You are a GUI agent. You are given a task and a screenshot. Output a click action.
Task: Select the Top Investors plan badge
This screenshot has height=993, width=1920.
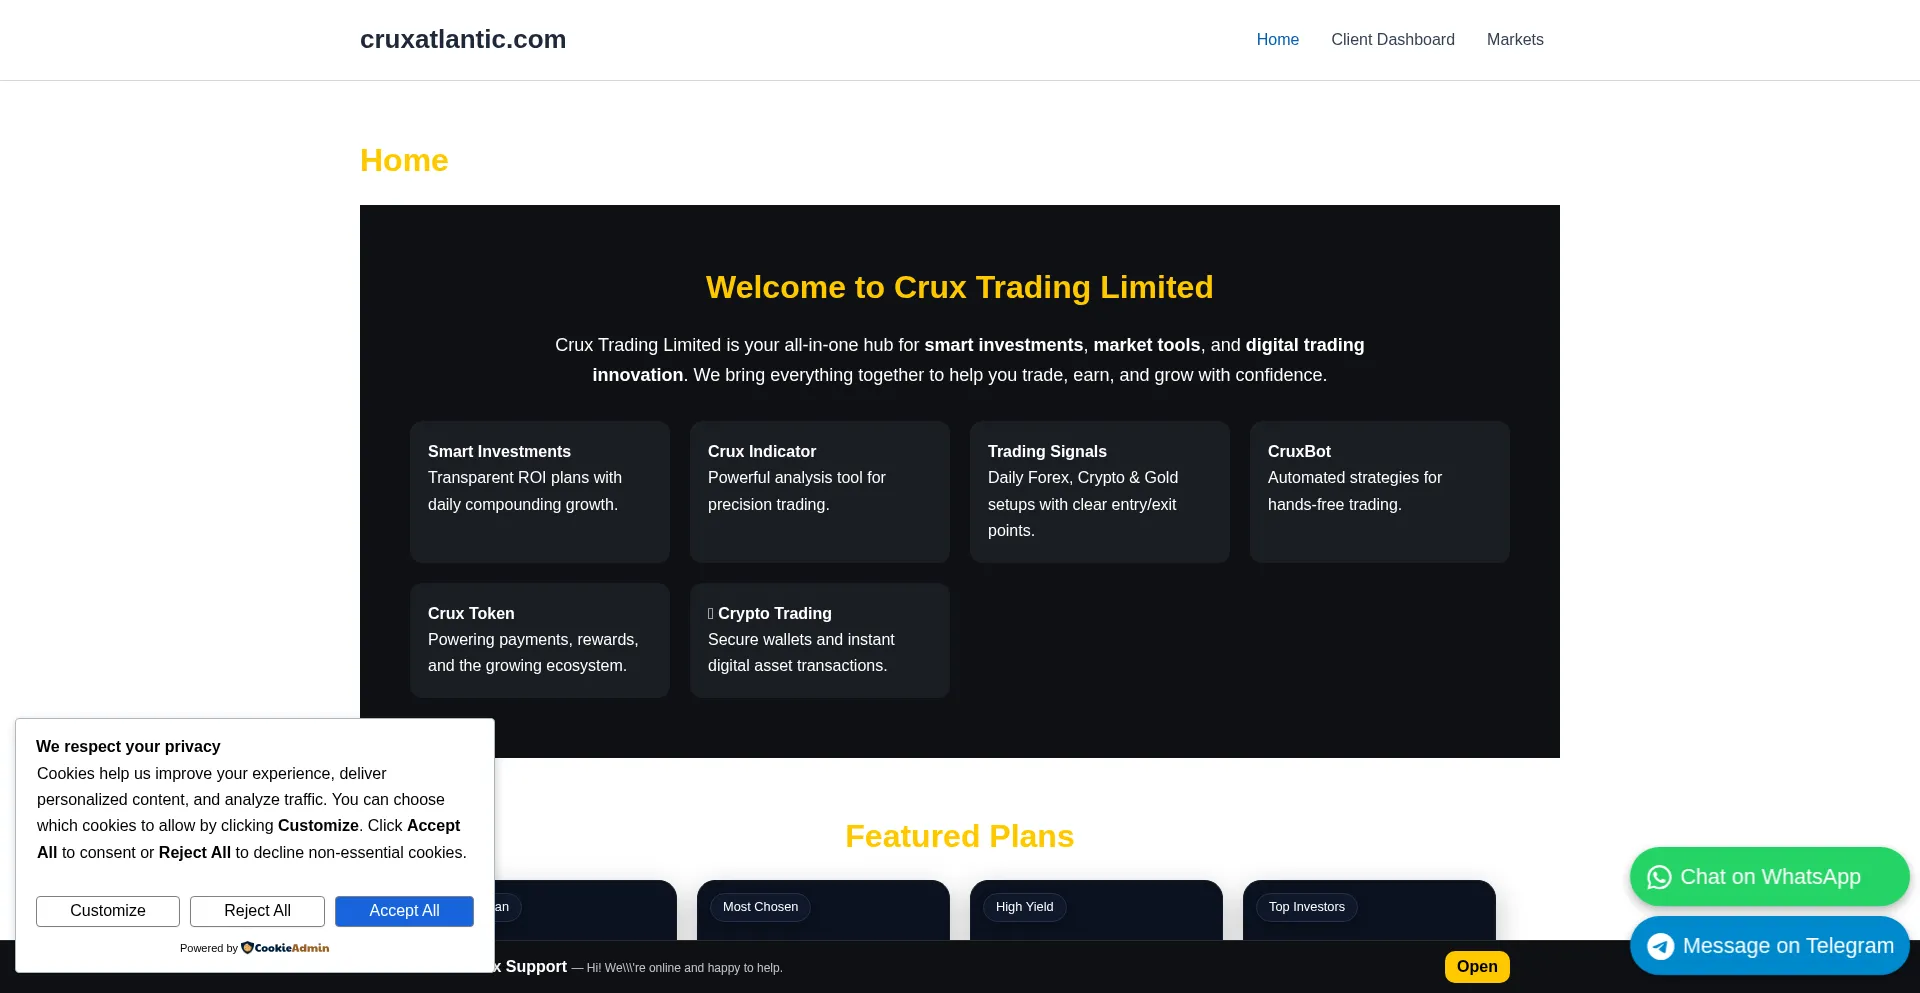point(1306,906)
